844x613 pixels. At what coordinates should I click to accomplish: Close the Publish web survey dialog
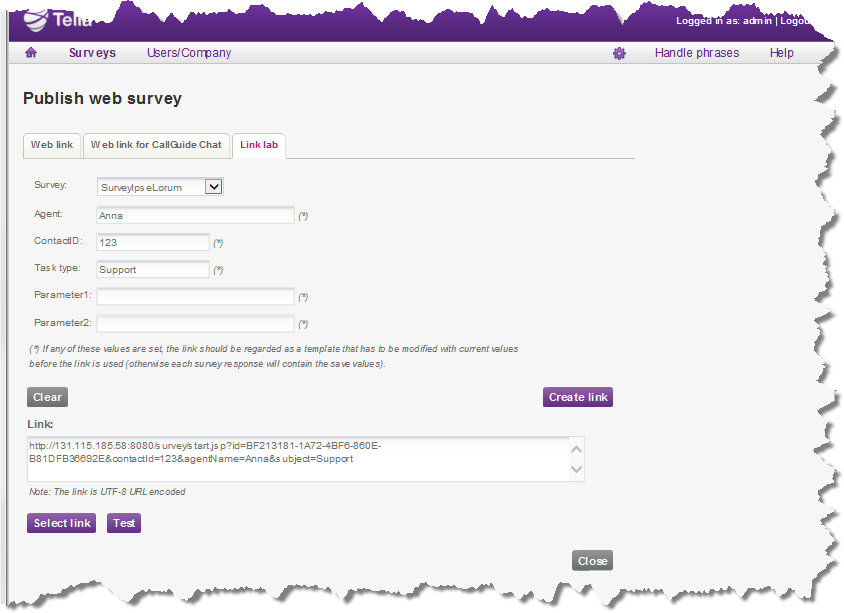[x=592, y=561]
